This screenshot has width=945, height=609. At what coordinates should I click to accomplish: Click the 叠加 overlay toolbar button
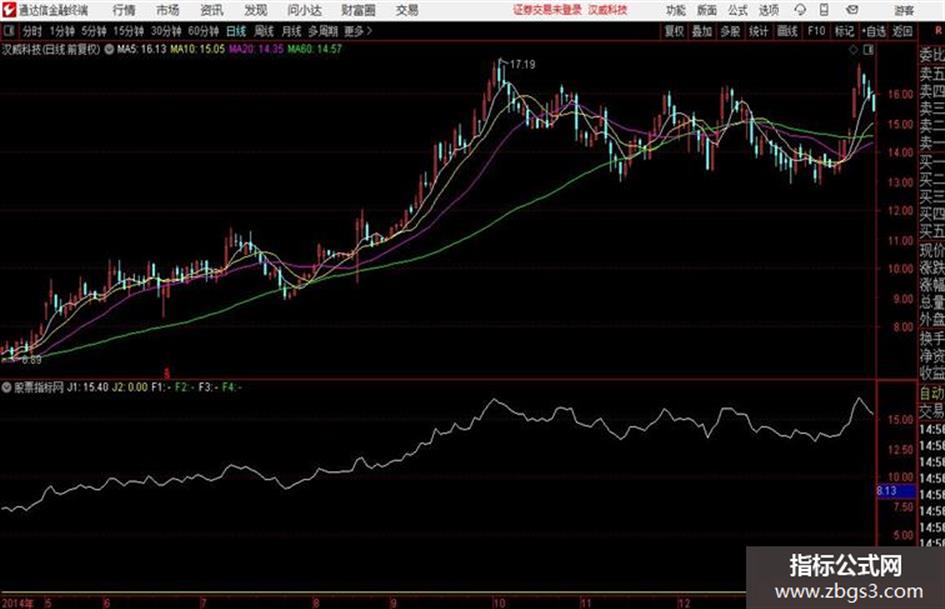pos(702,31)
